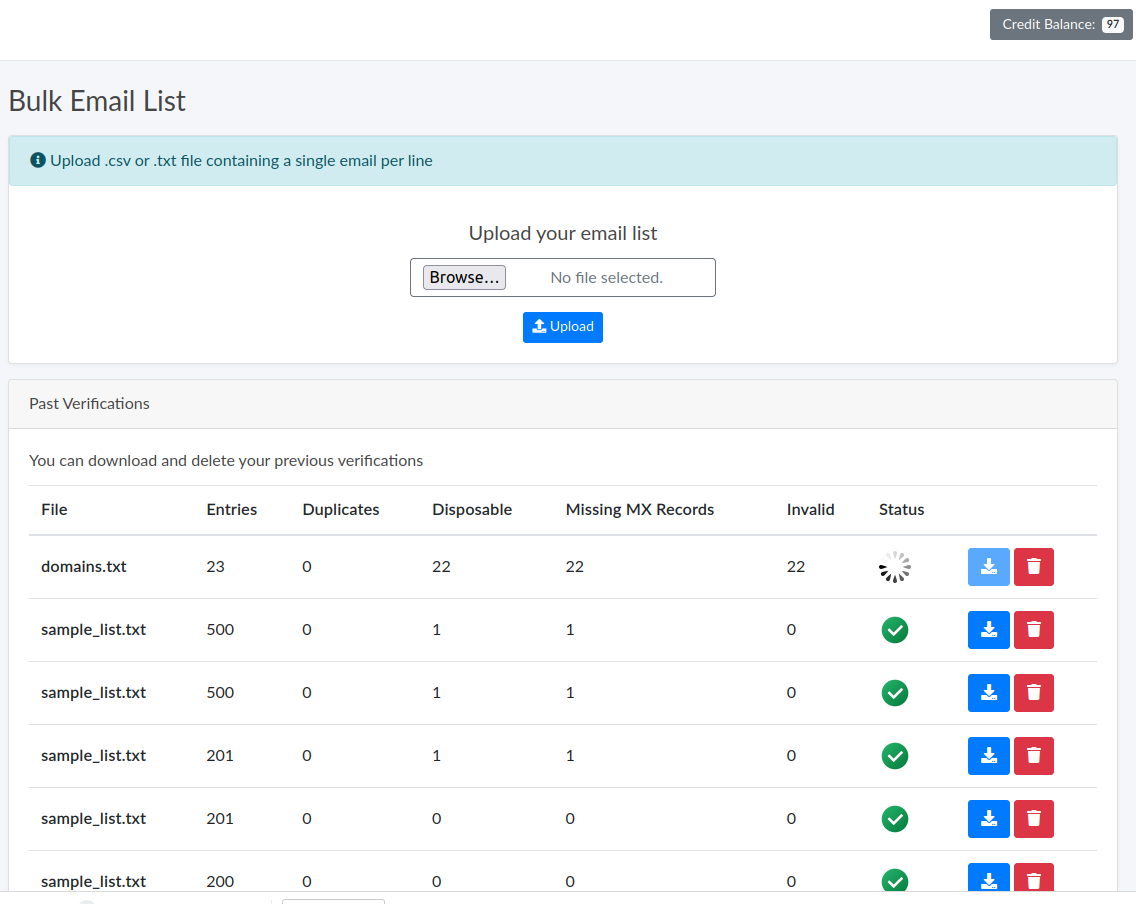Click the 'File' column header

coord(54,509)
